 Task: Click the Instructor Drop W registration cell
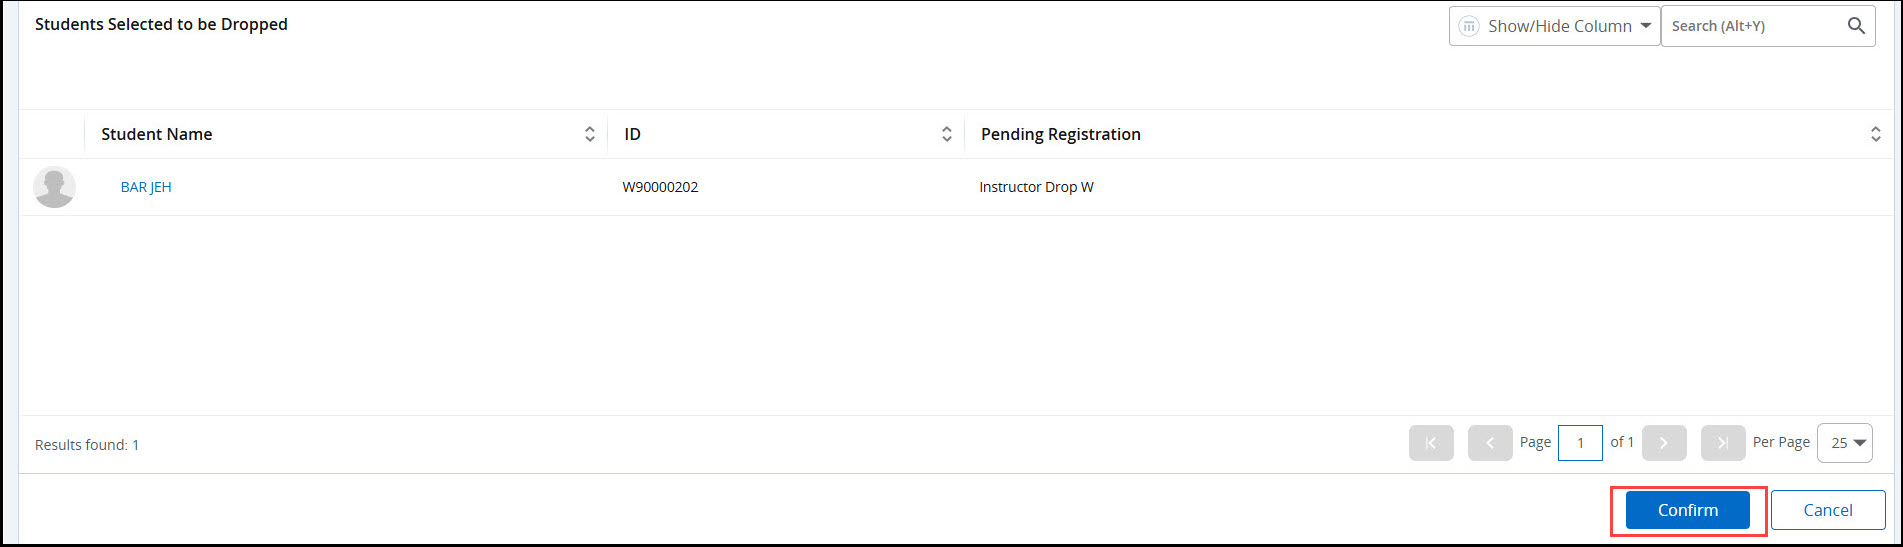(1036, 187)
